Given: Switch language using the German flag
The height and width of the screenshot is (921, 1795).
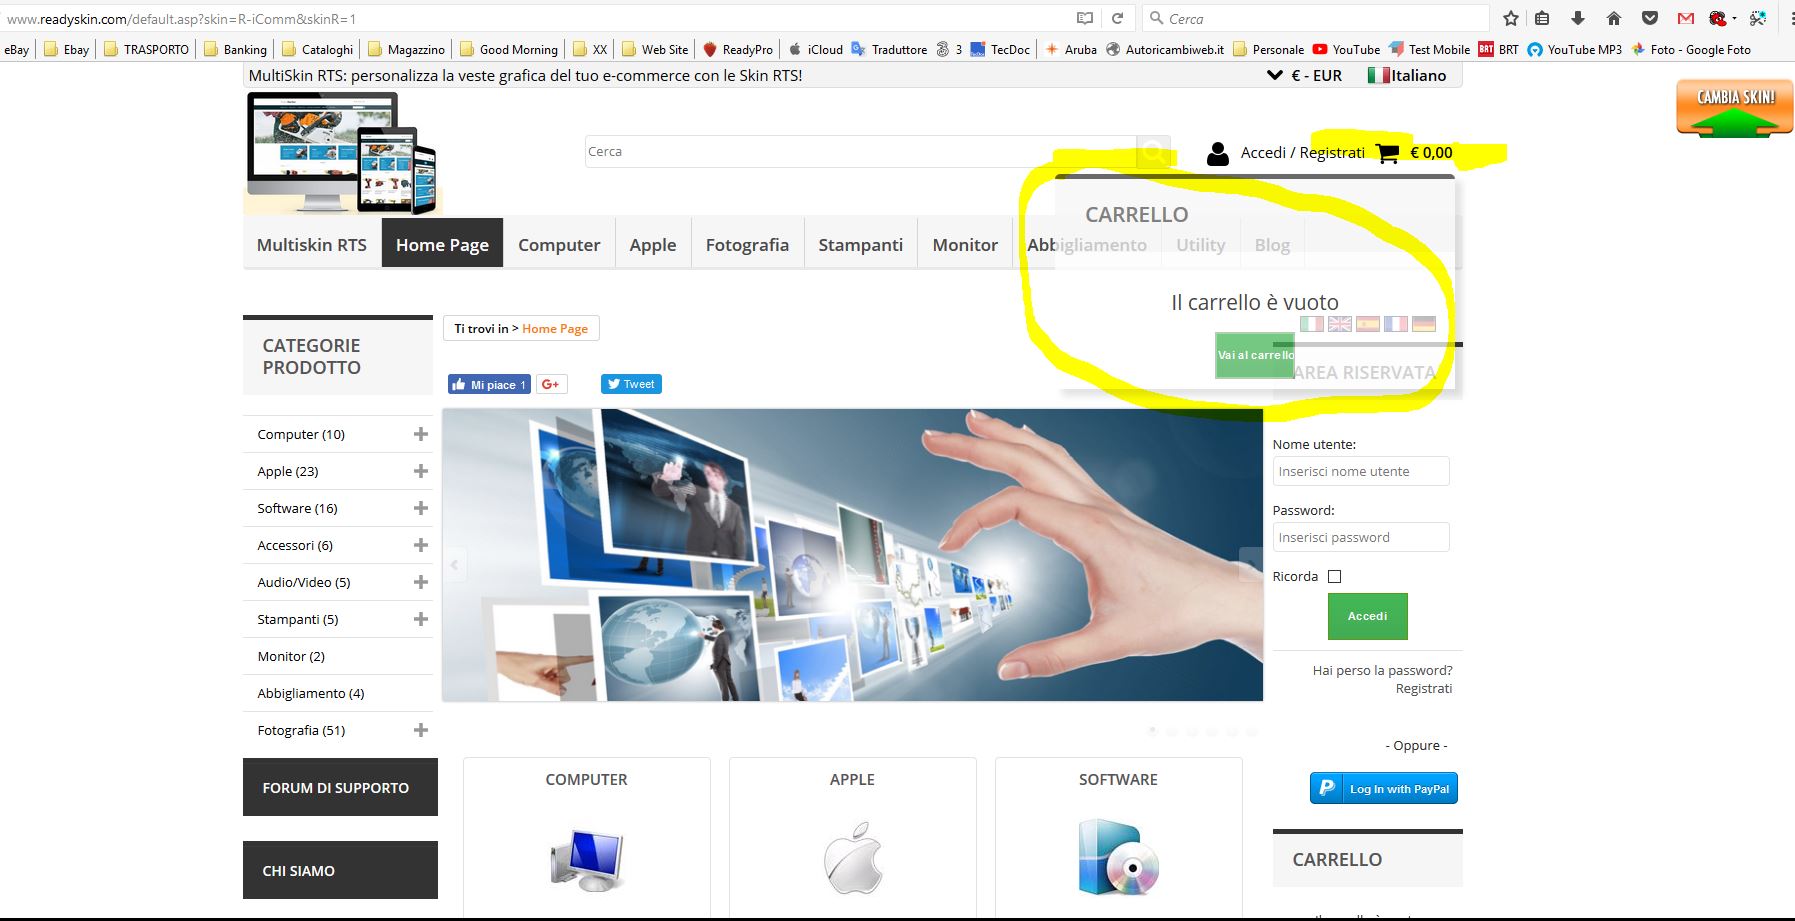Looking at the screenshot, I should pos(1424,324).
